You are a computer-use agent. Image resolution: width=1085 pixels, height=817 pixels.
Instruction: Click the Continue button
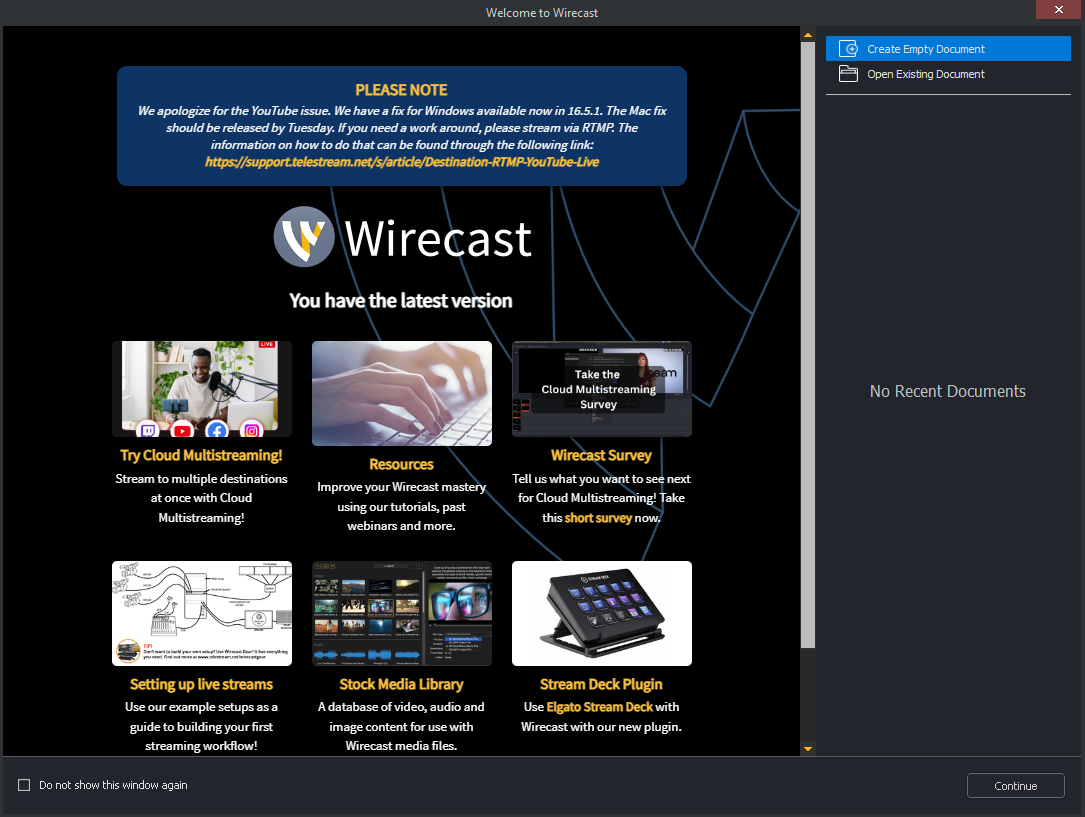[1015, 786]
